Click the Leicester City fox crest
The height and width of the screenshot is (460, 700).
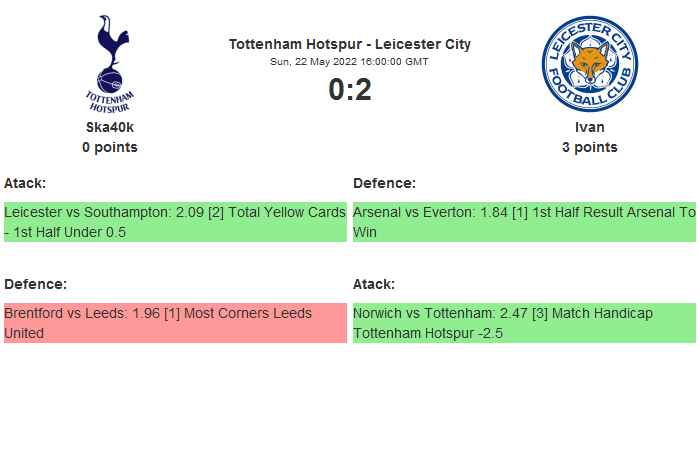point(589,63)
